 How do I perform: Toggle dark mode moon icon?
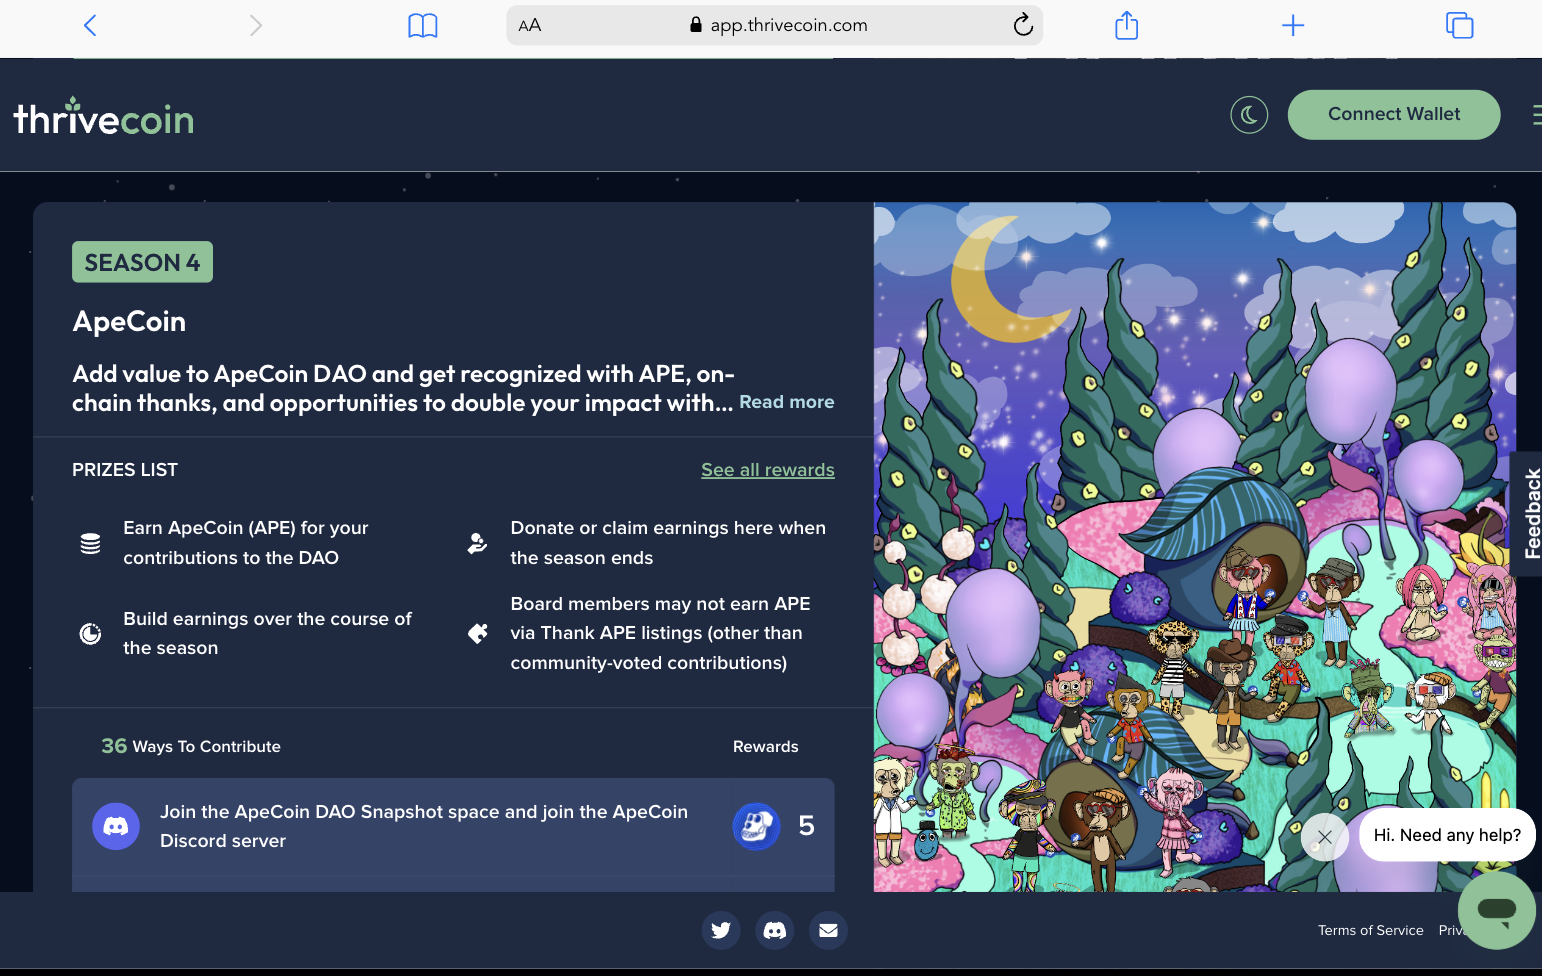click(x=1249, y=115)
